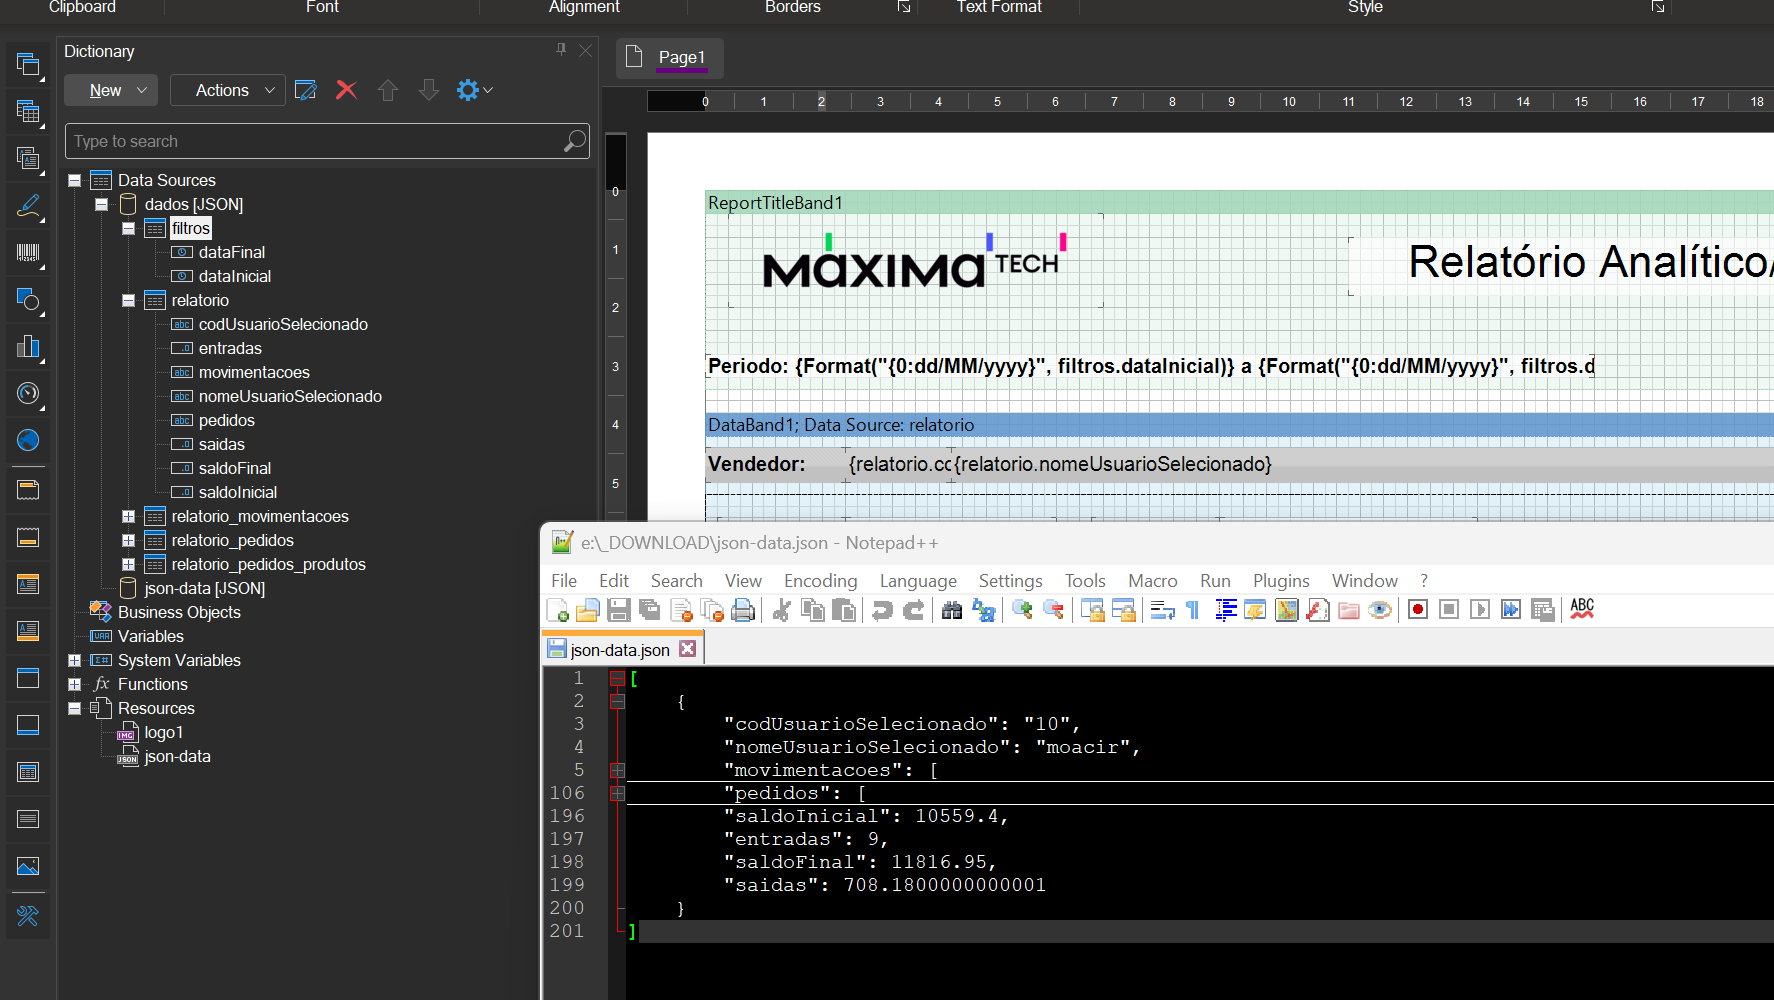Click New file icon in Notepad++ toolbar
1774x1000 pixels.
[x=557, y=610]
